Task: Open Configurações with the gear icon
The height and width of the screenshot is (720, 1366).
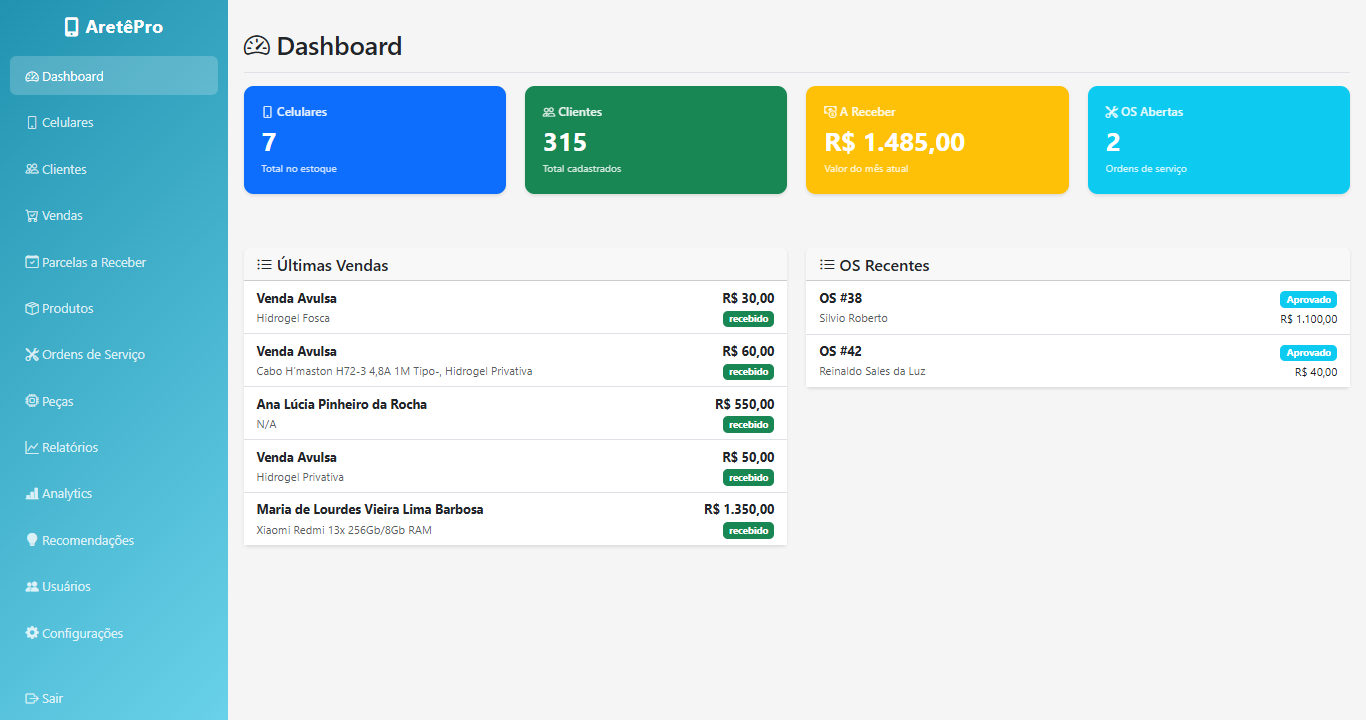Action: coord(30,633)
